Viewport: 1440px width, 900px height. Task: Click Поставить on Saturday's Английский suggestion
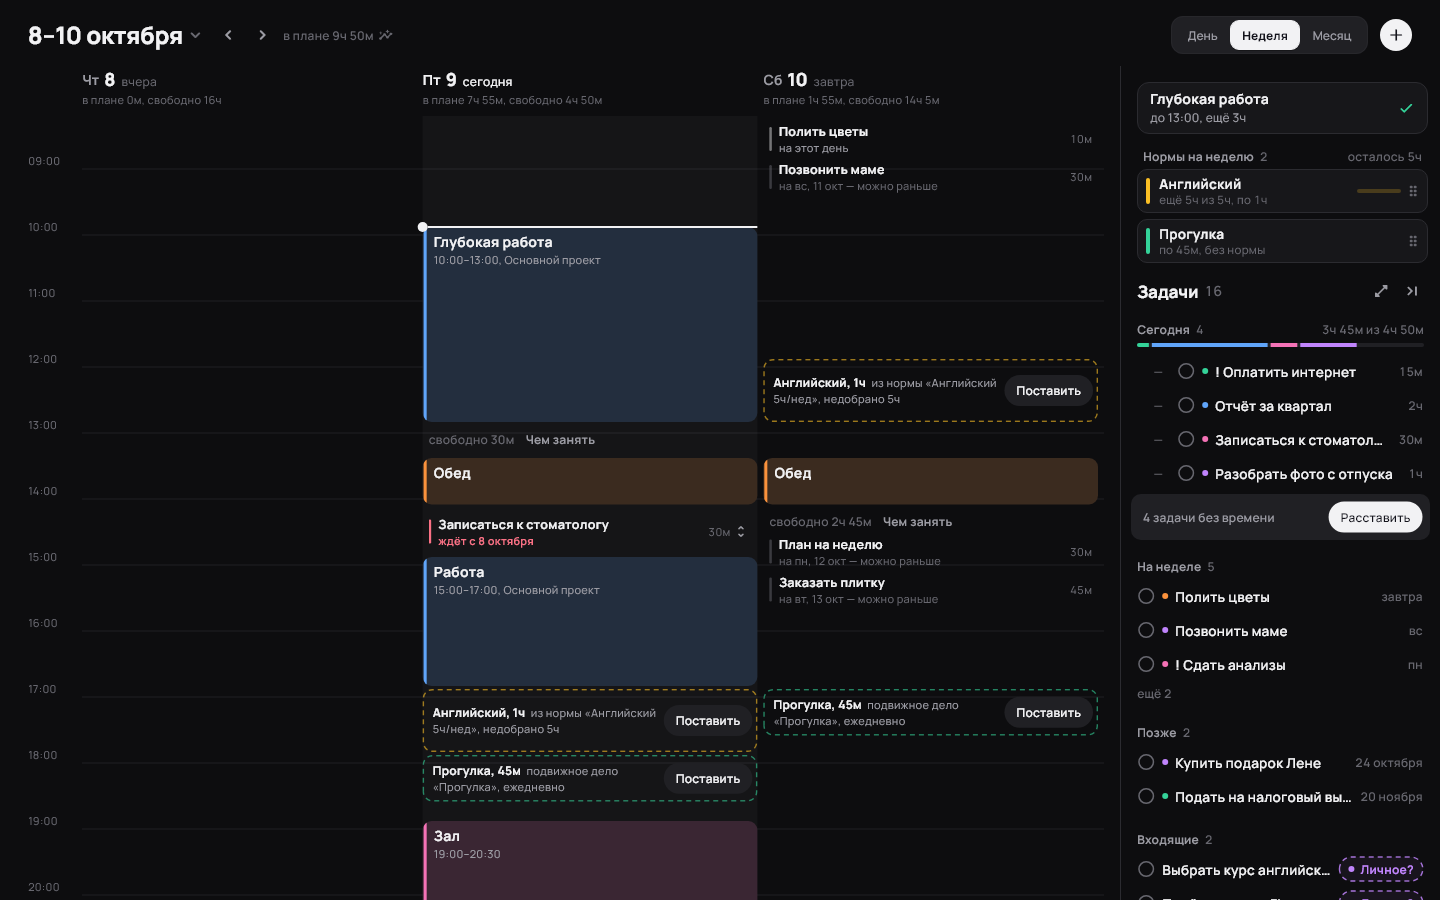coord(1048,390)
